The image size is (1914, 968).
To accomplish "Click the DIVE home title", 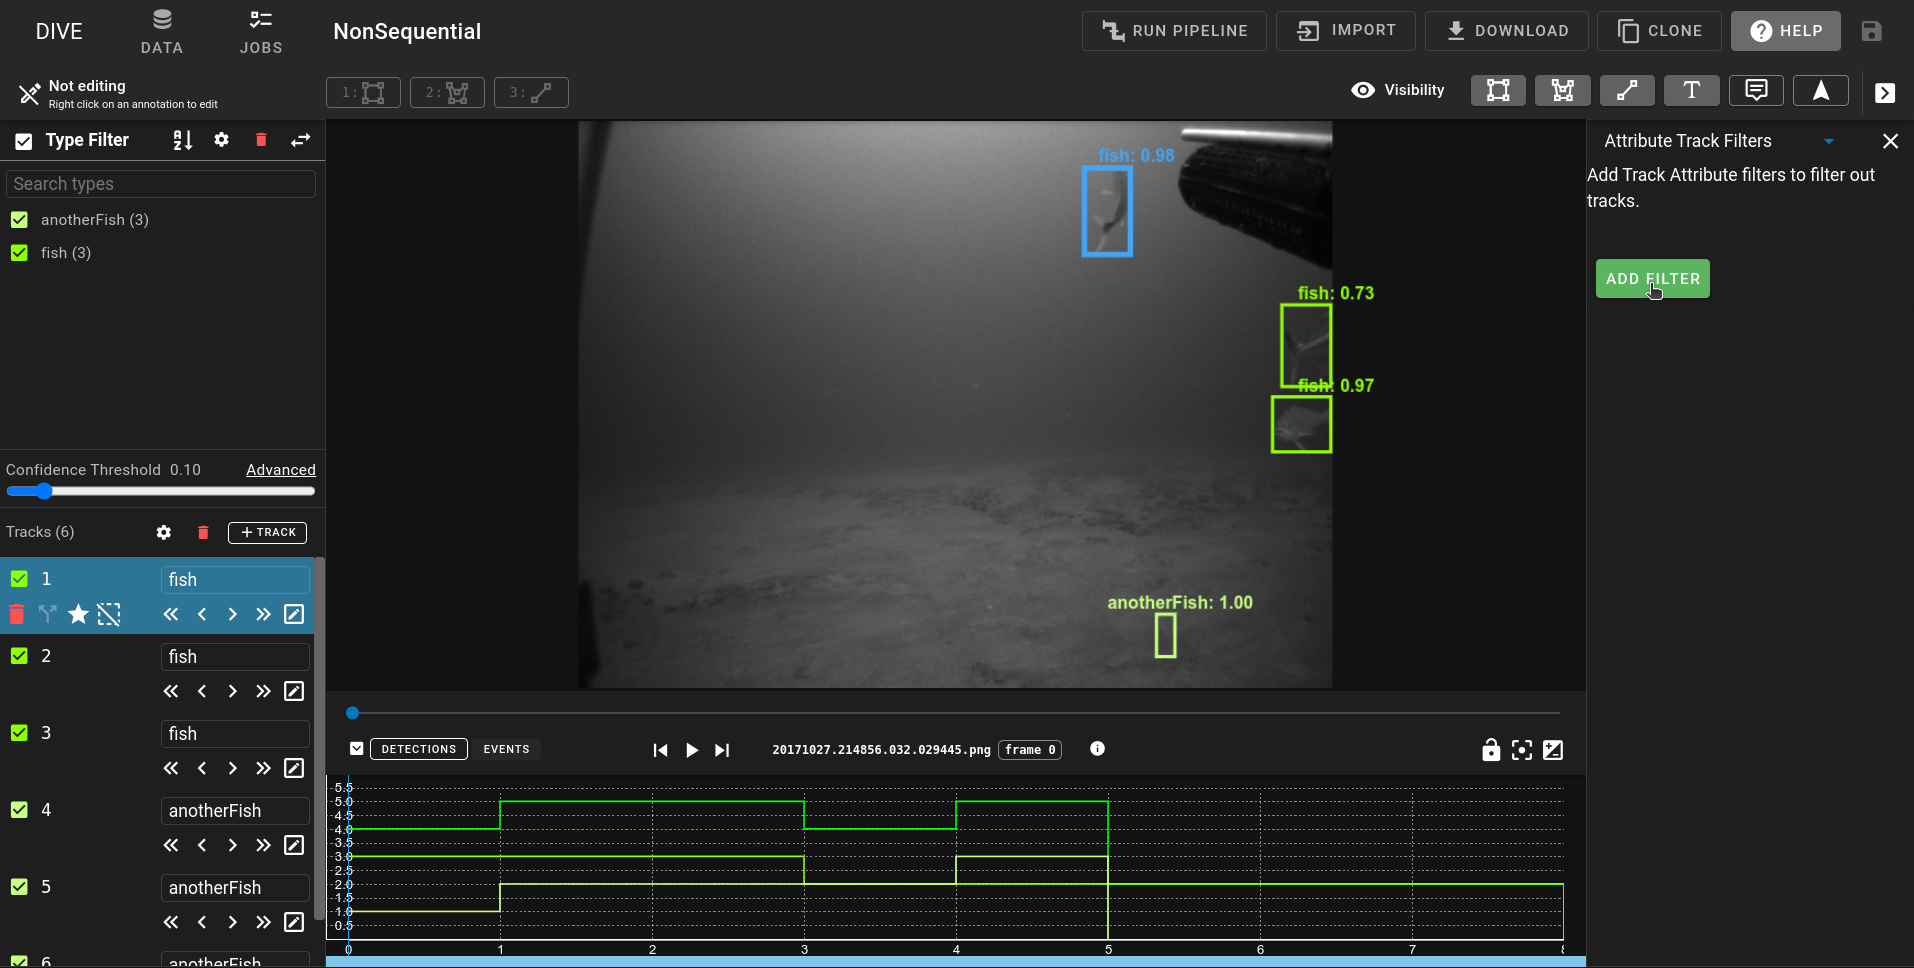I will click(x=59, y=31).
